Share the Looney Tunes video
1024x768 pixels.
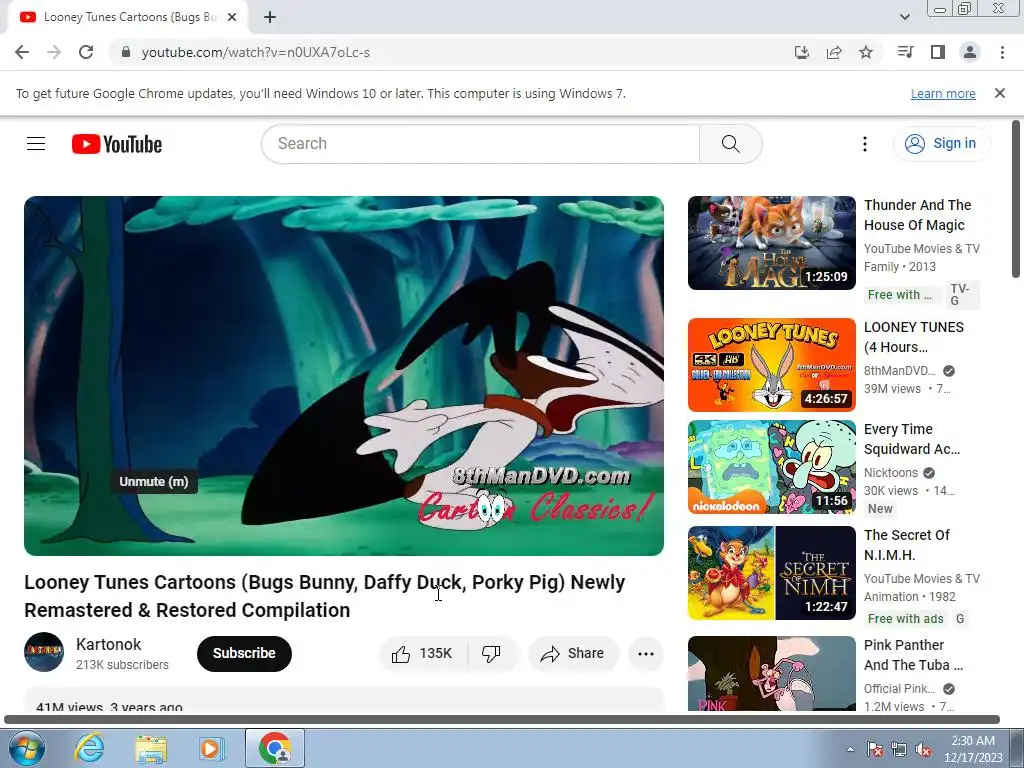[573, 653]
